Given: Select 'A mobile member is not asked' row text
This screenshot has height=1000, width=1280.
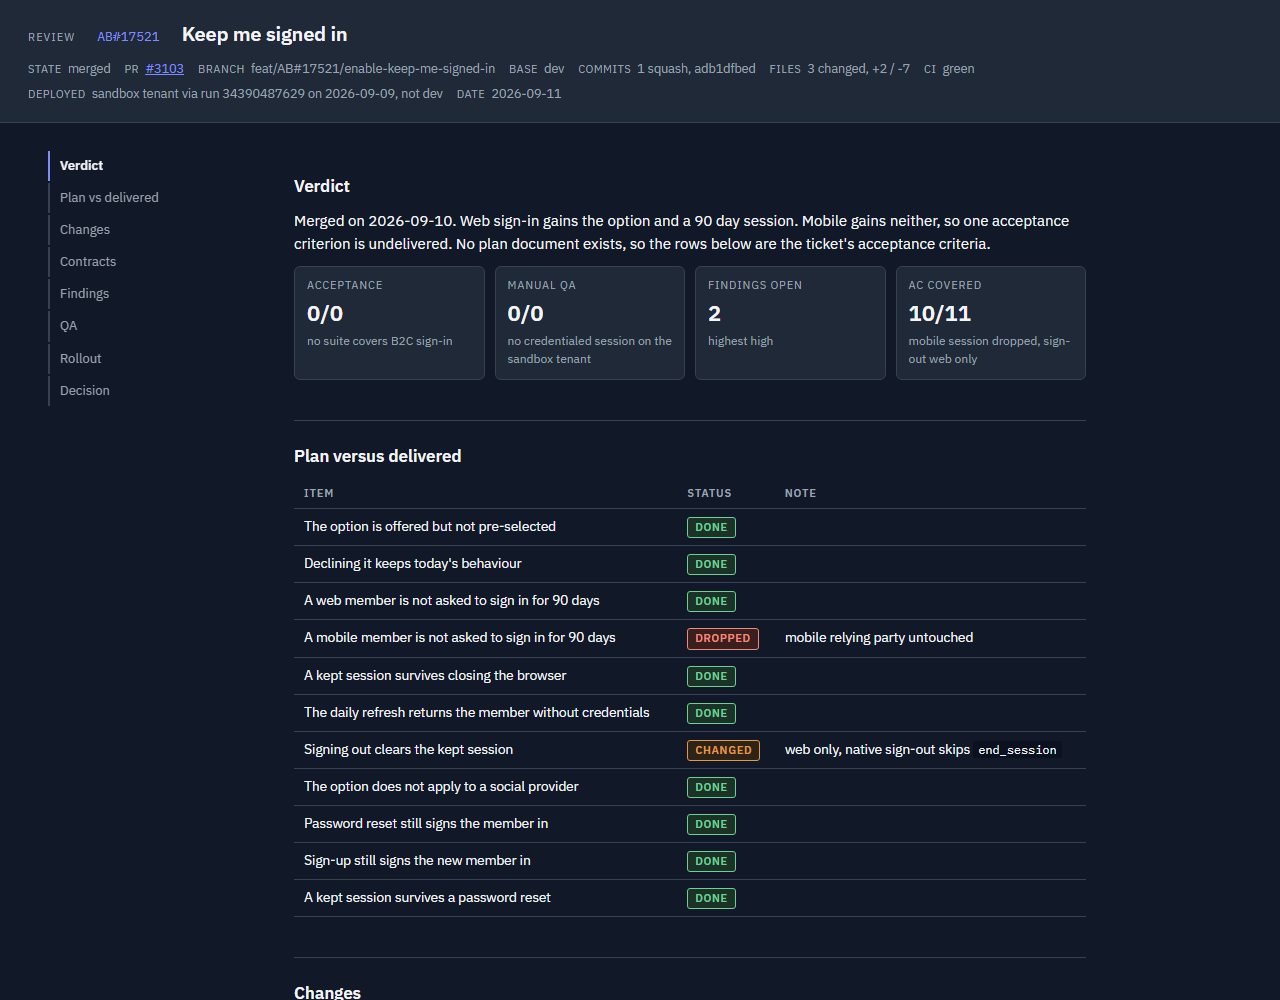Looking at the screenshot, I should click(460, 638).
